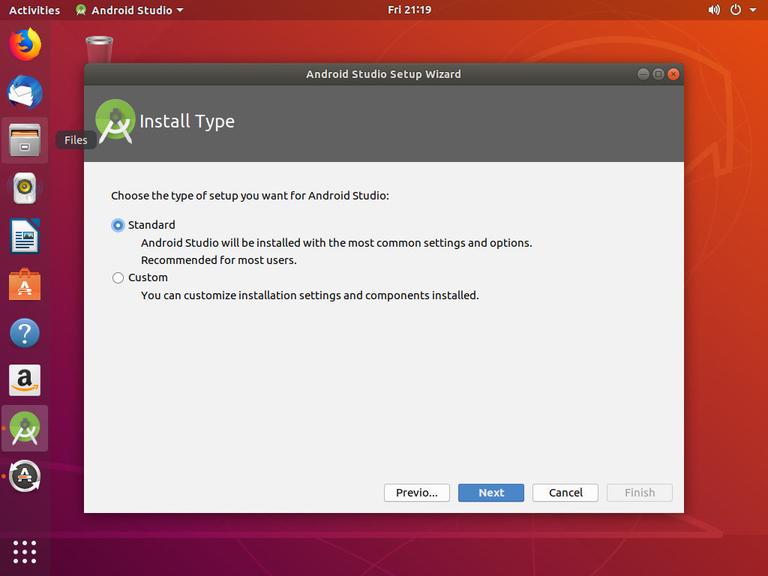Click the Setup Wizard title bar
The image size is (768, 576).
tap(384, 74)
